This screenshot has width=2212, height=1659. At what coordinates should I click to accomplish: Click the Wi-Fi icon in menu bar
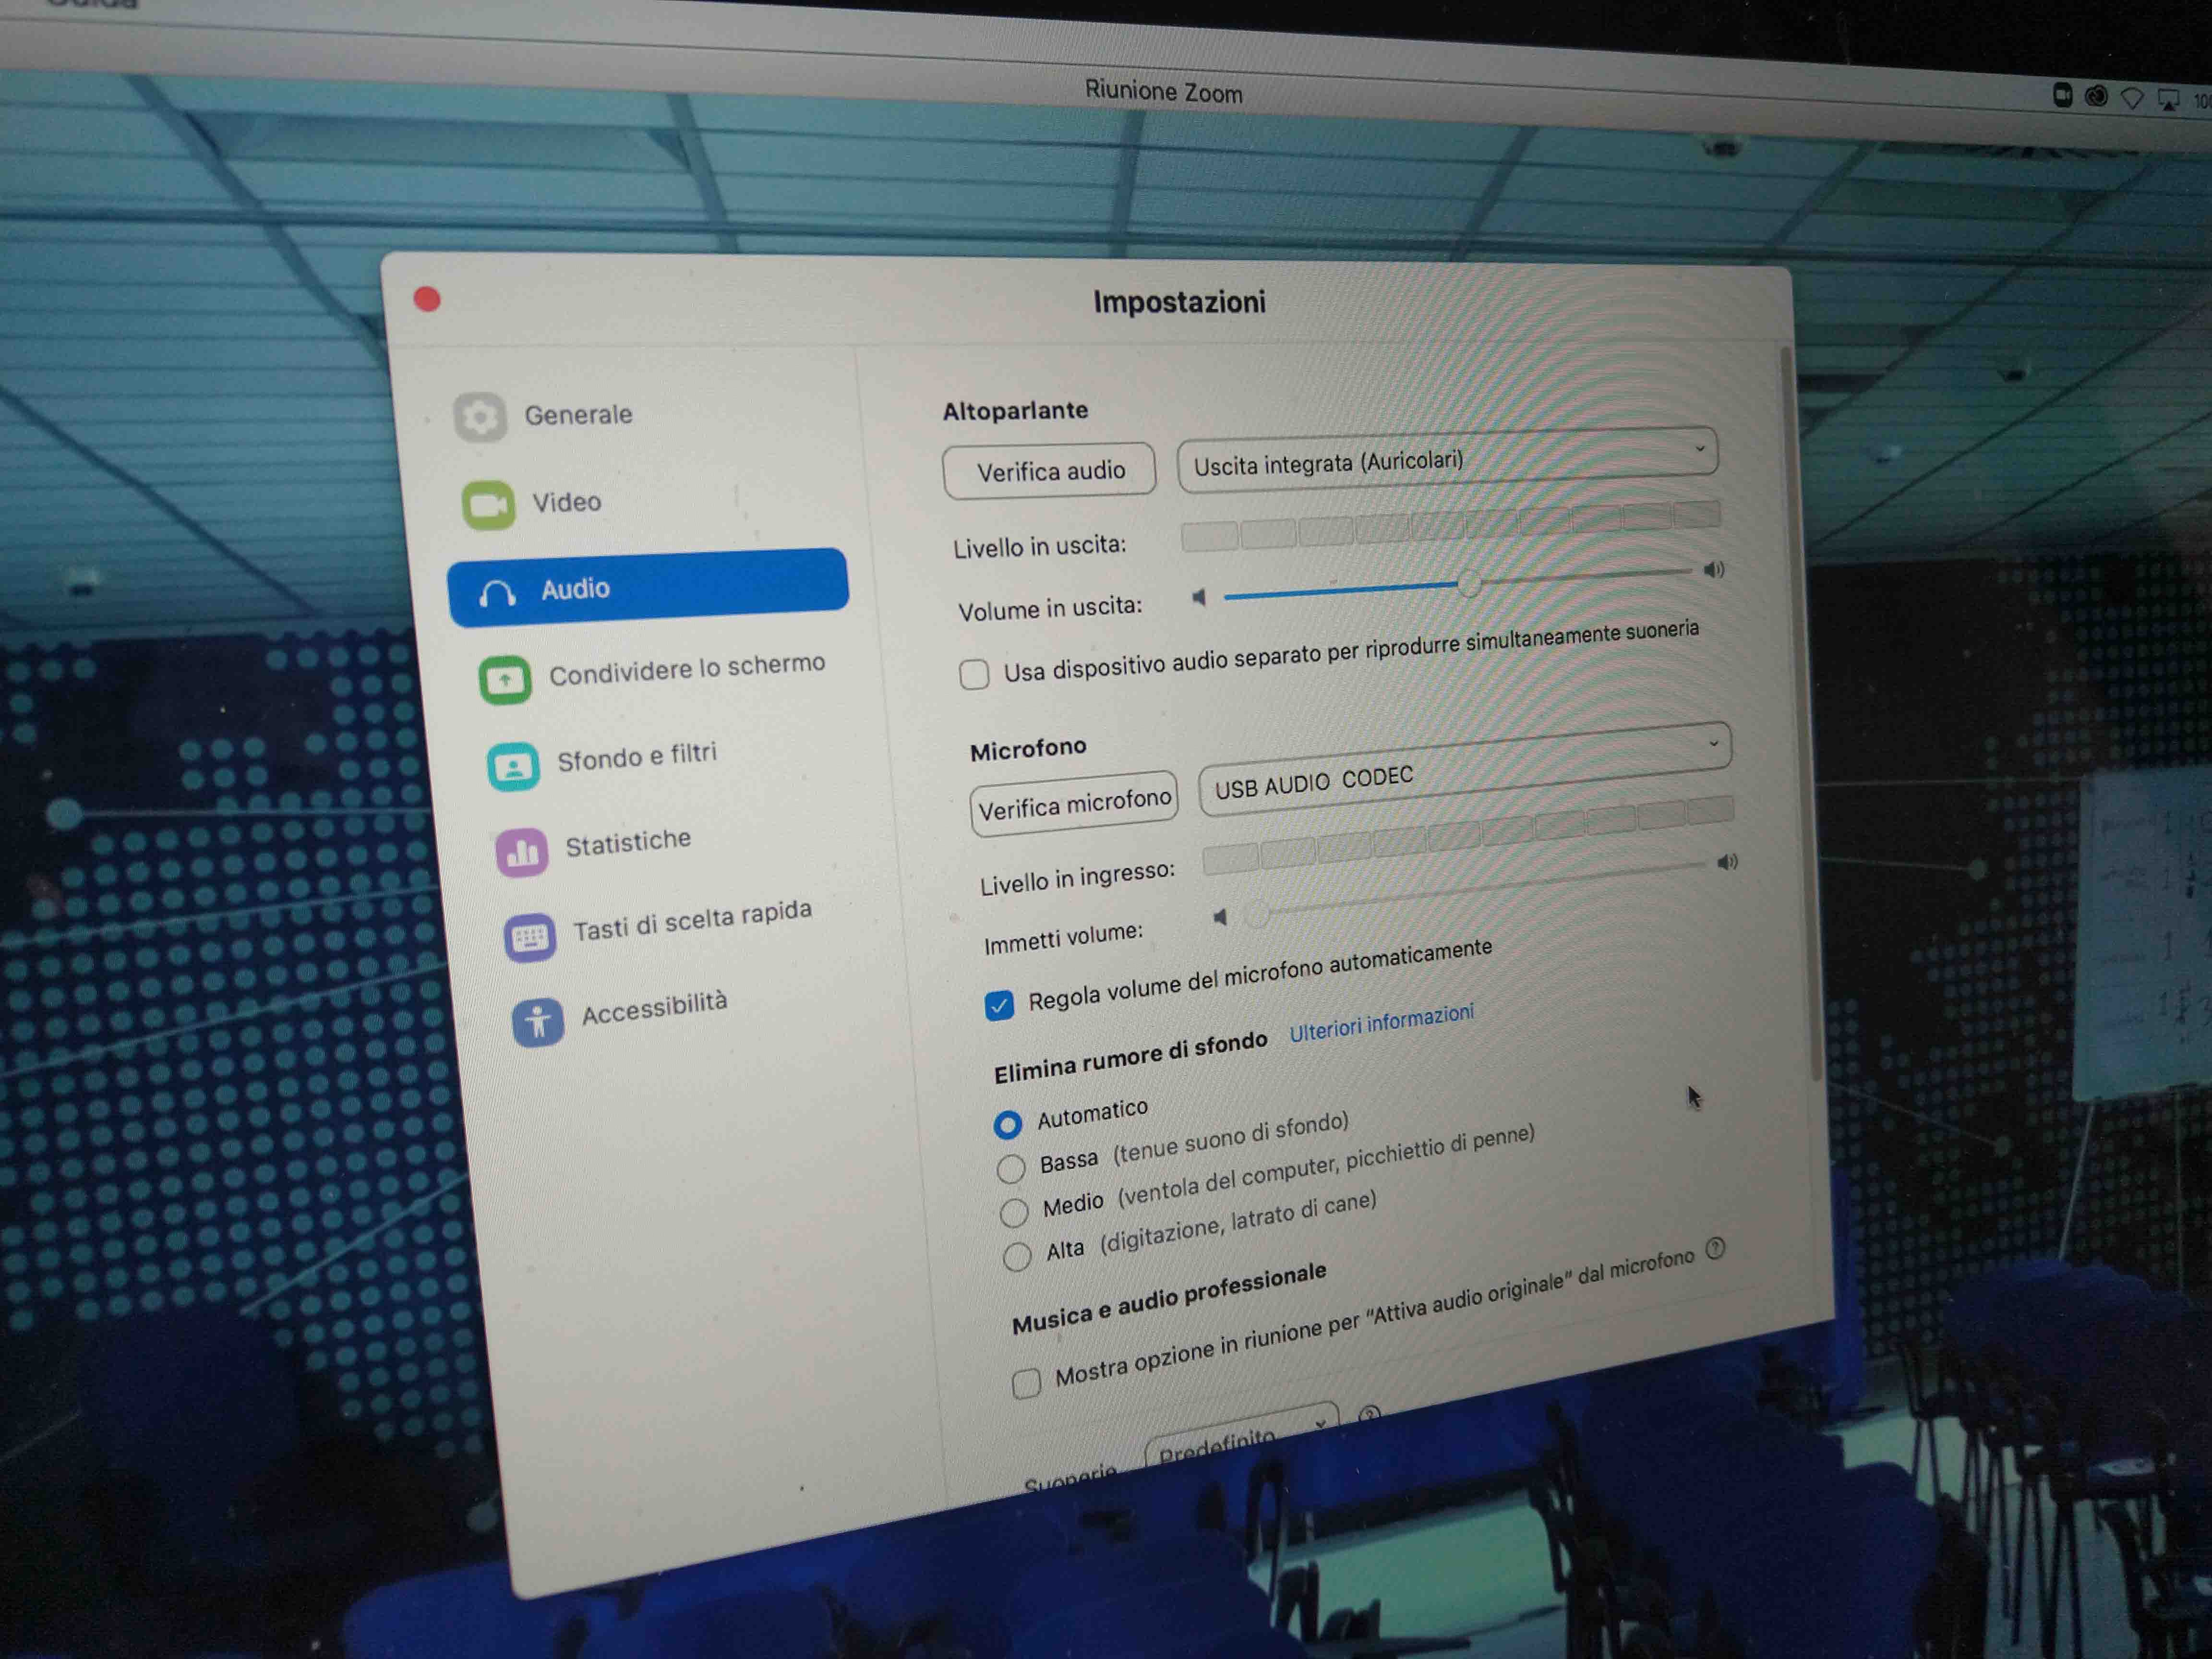(2132, 98)
